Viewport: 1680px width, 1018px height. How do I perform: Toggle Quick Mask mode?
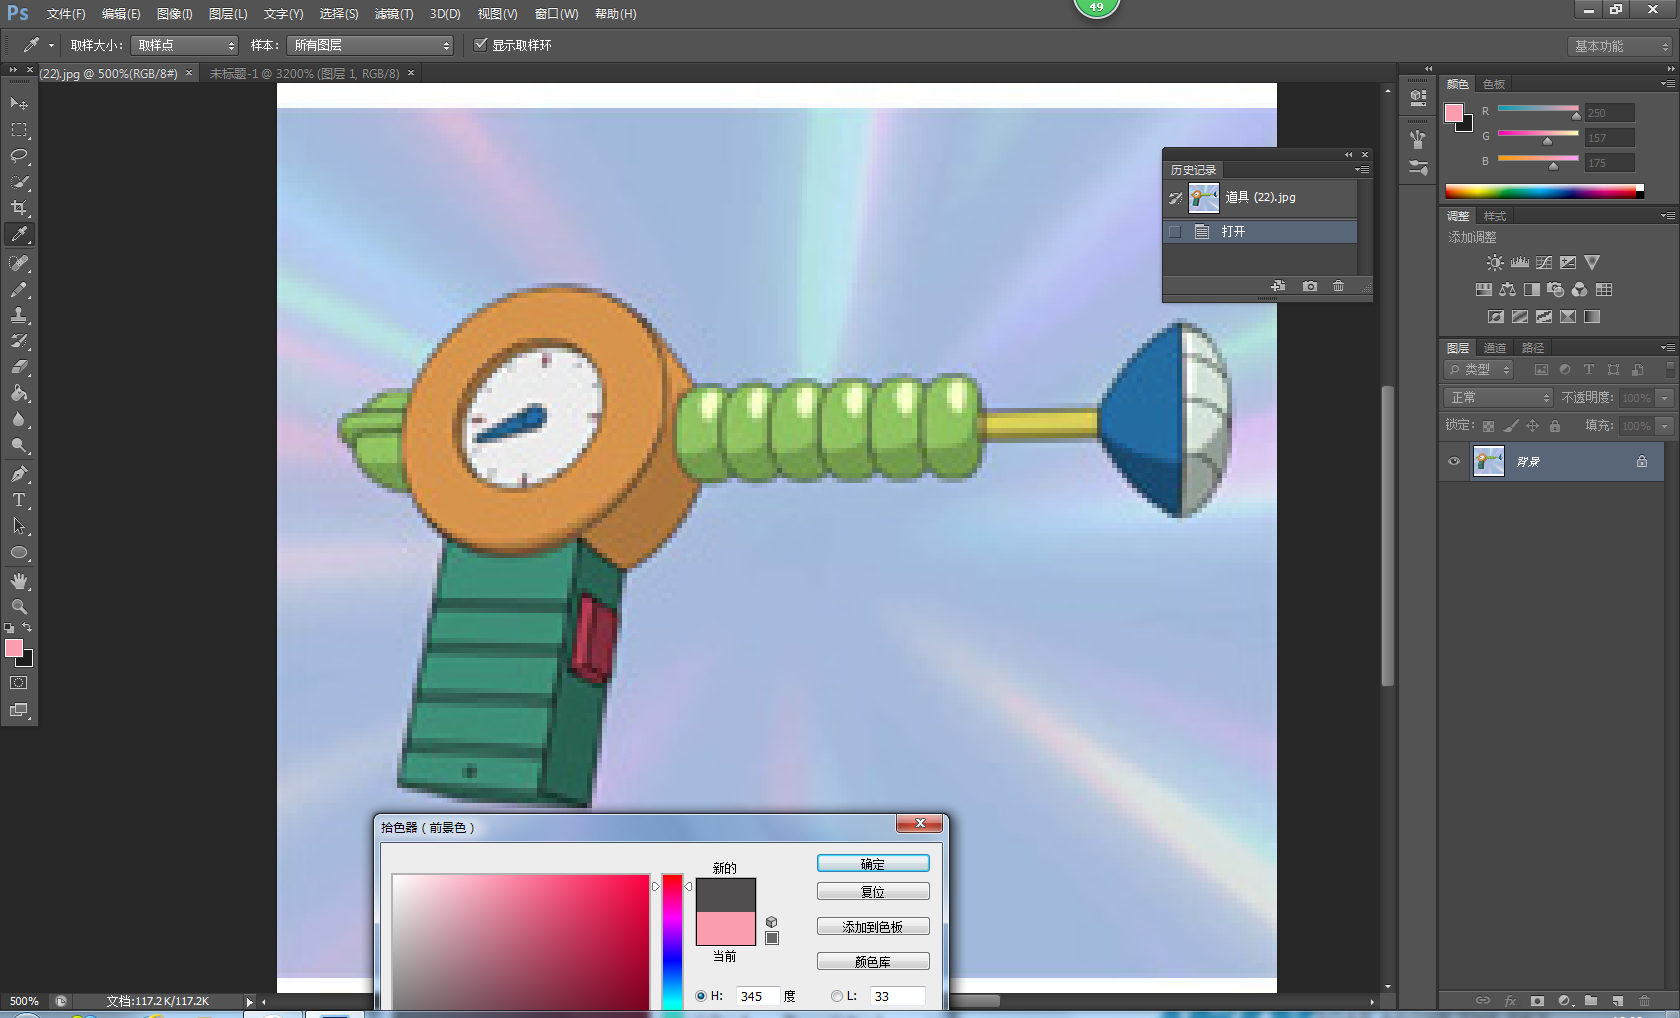click(19, 683)
